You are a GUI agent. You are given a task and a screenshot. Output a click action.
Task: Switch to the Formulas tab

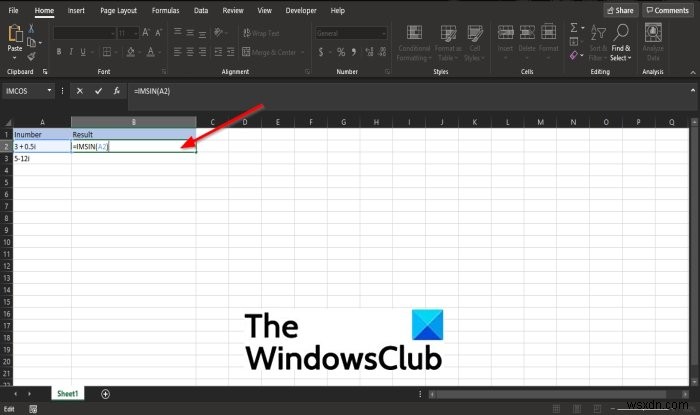coord(165,10)
